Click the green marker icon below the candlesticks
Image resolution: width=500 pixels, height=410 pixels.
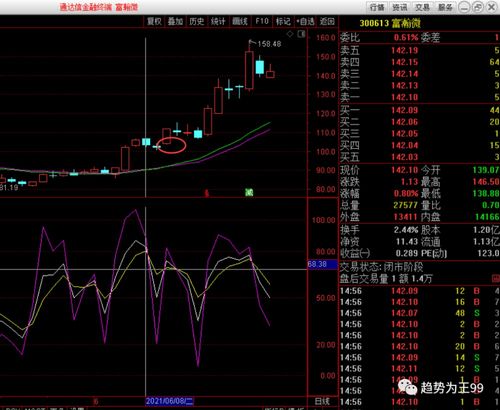249,192
